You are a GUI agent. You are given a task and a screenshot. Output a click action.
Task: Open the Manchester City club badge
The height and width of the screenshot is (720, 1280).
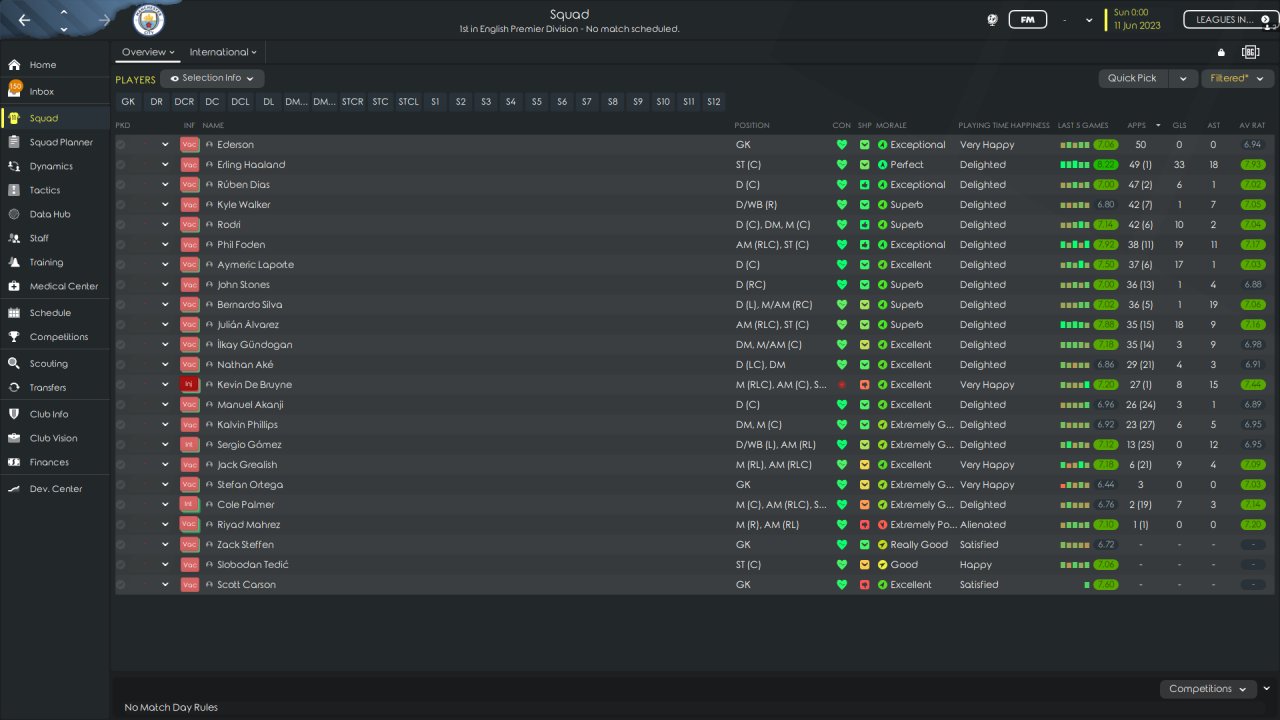click(x=149, y=20)
